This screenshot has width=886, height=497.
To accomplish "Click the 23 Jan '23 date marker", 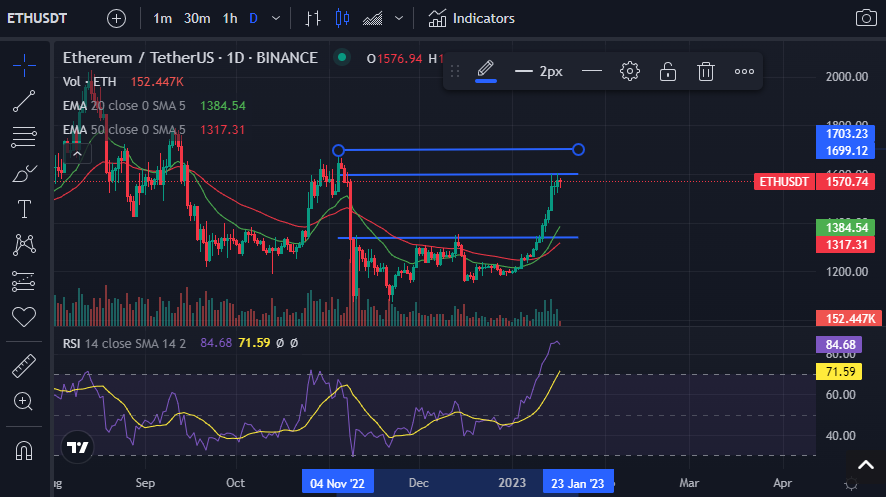I will pyautogui.click(x=578, y=483).
